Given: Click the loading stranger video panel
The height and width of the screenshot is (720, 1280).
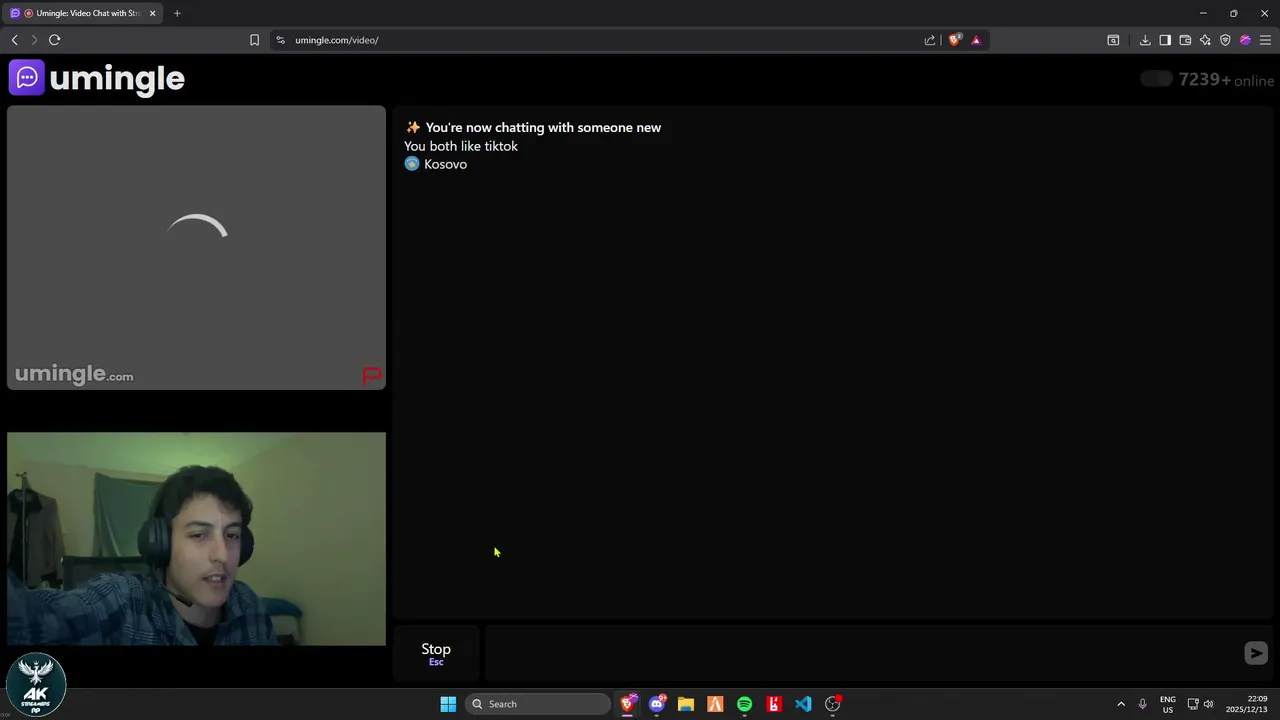Looking at the screenshot, I should tap(196, 248).
